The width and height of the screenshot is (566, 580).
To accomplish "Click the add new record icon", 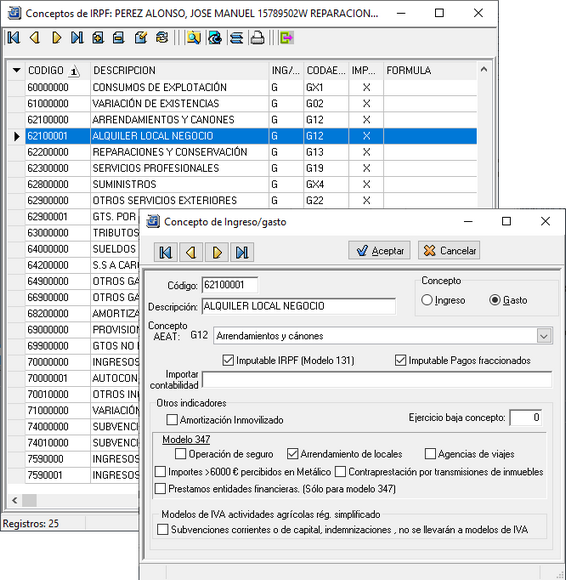I will 98,38.
